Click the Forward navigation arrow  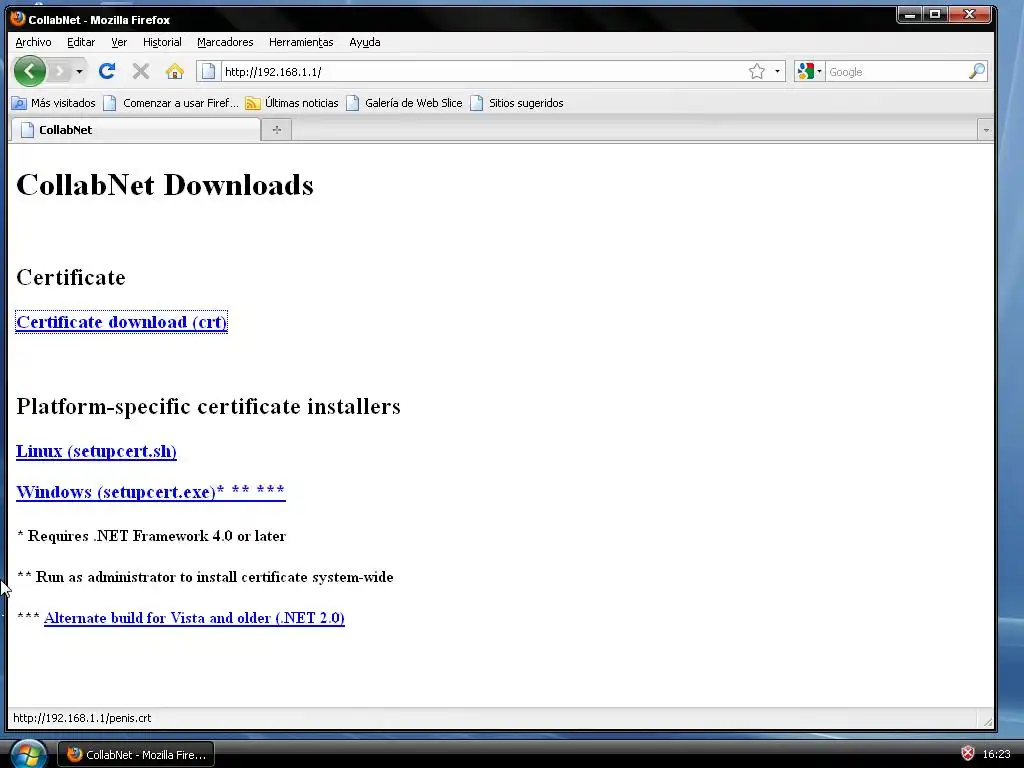59,71
